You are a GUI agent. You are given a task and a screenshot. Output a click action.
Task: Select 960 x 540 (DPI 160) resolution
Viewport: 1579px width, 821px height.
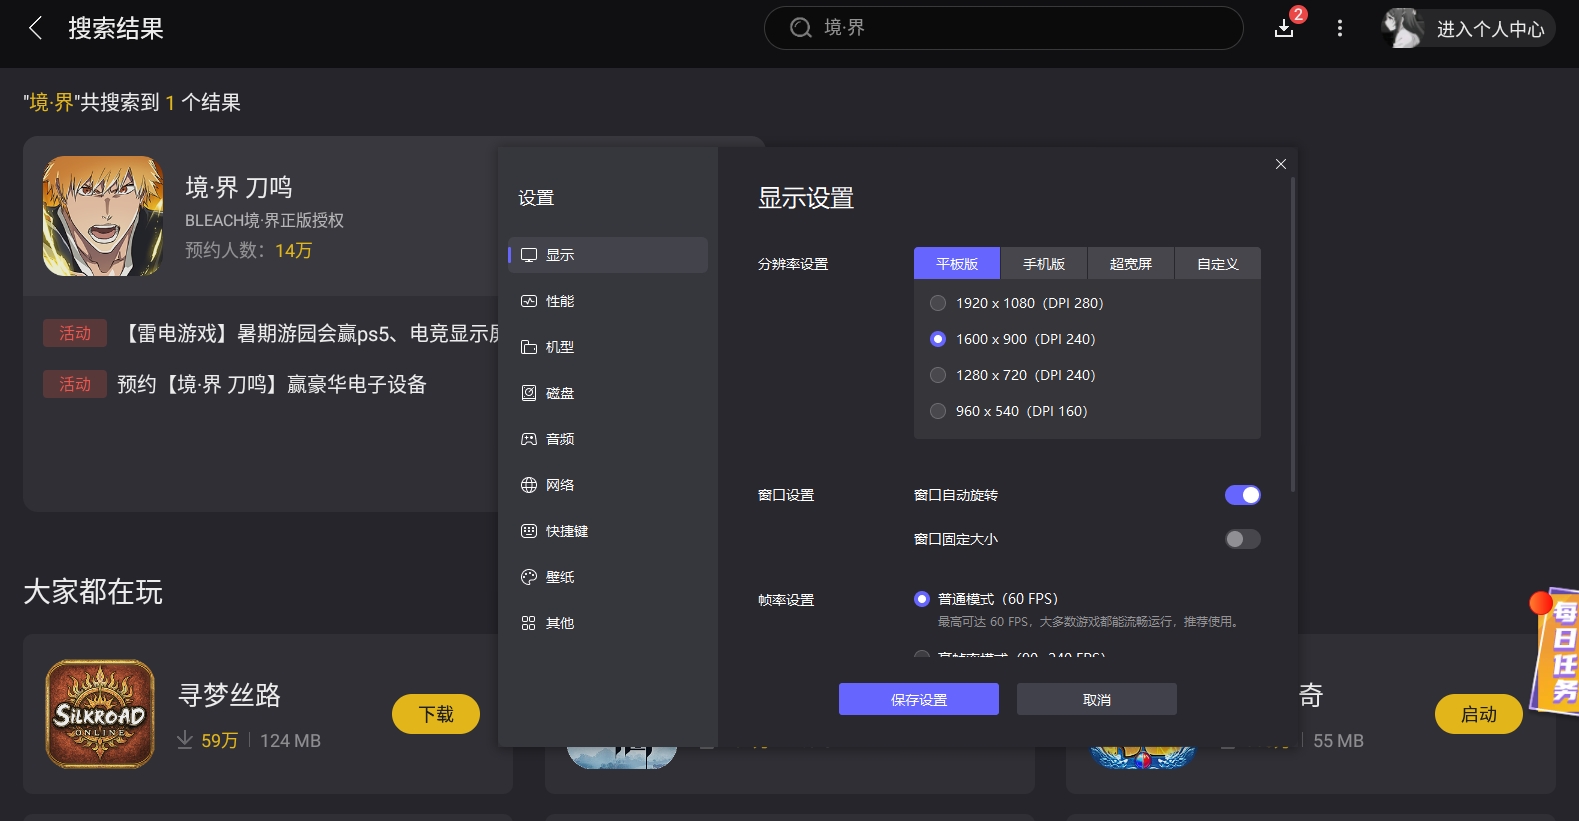tap(1009, 411)
